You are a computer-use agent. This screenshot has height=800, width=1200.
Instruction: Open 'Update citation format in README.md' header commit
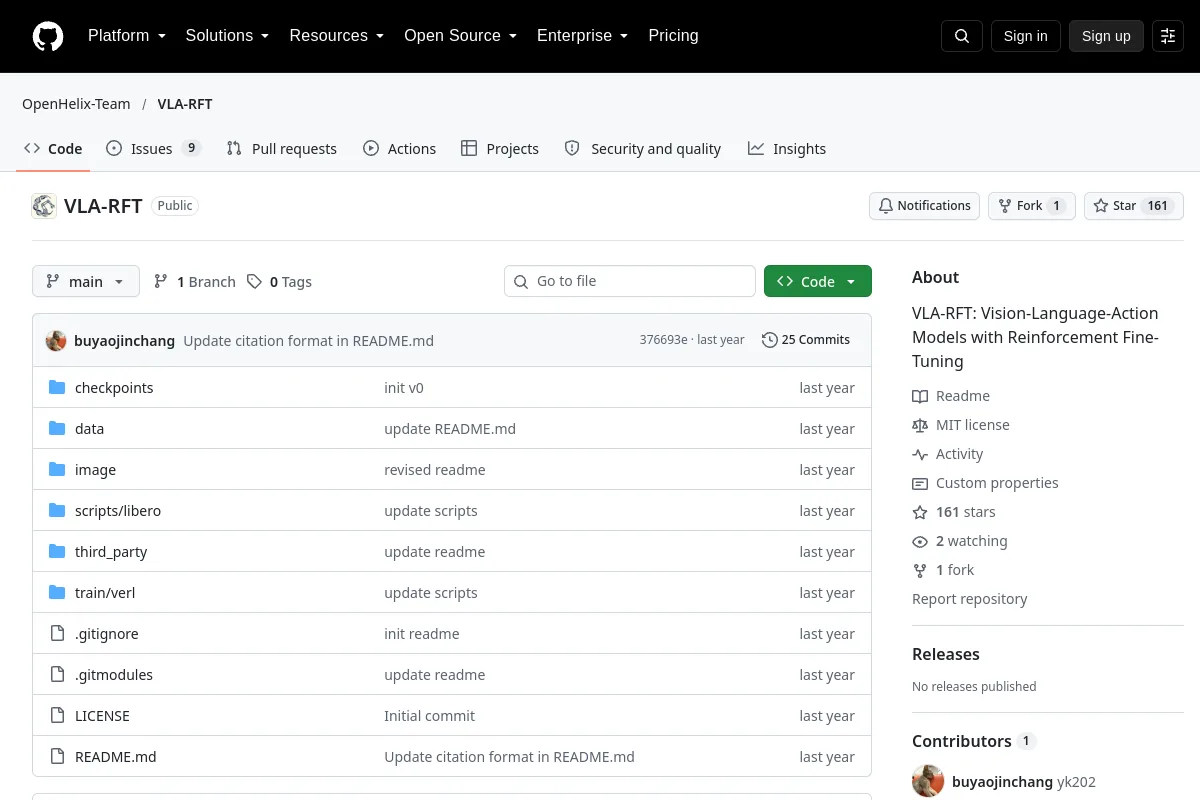point(309,340)
